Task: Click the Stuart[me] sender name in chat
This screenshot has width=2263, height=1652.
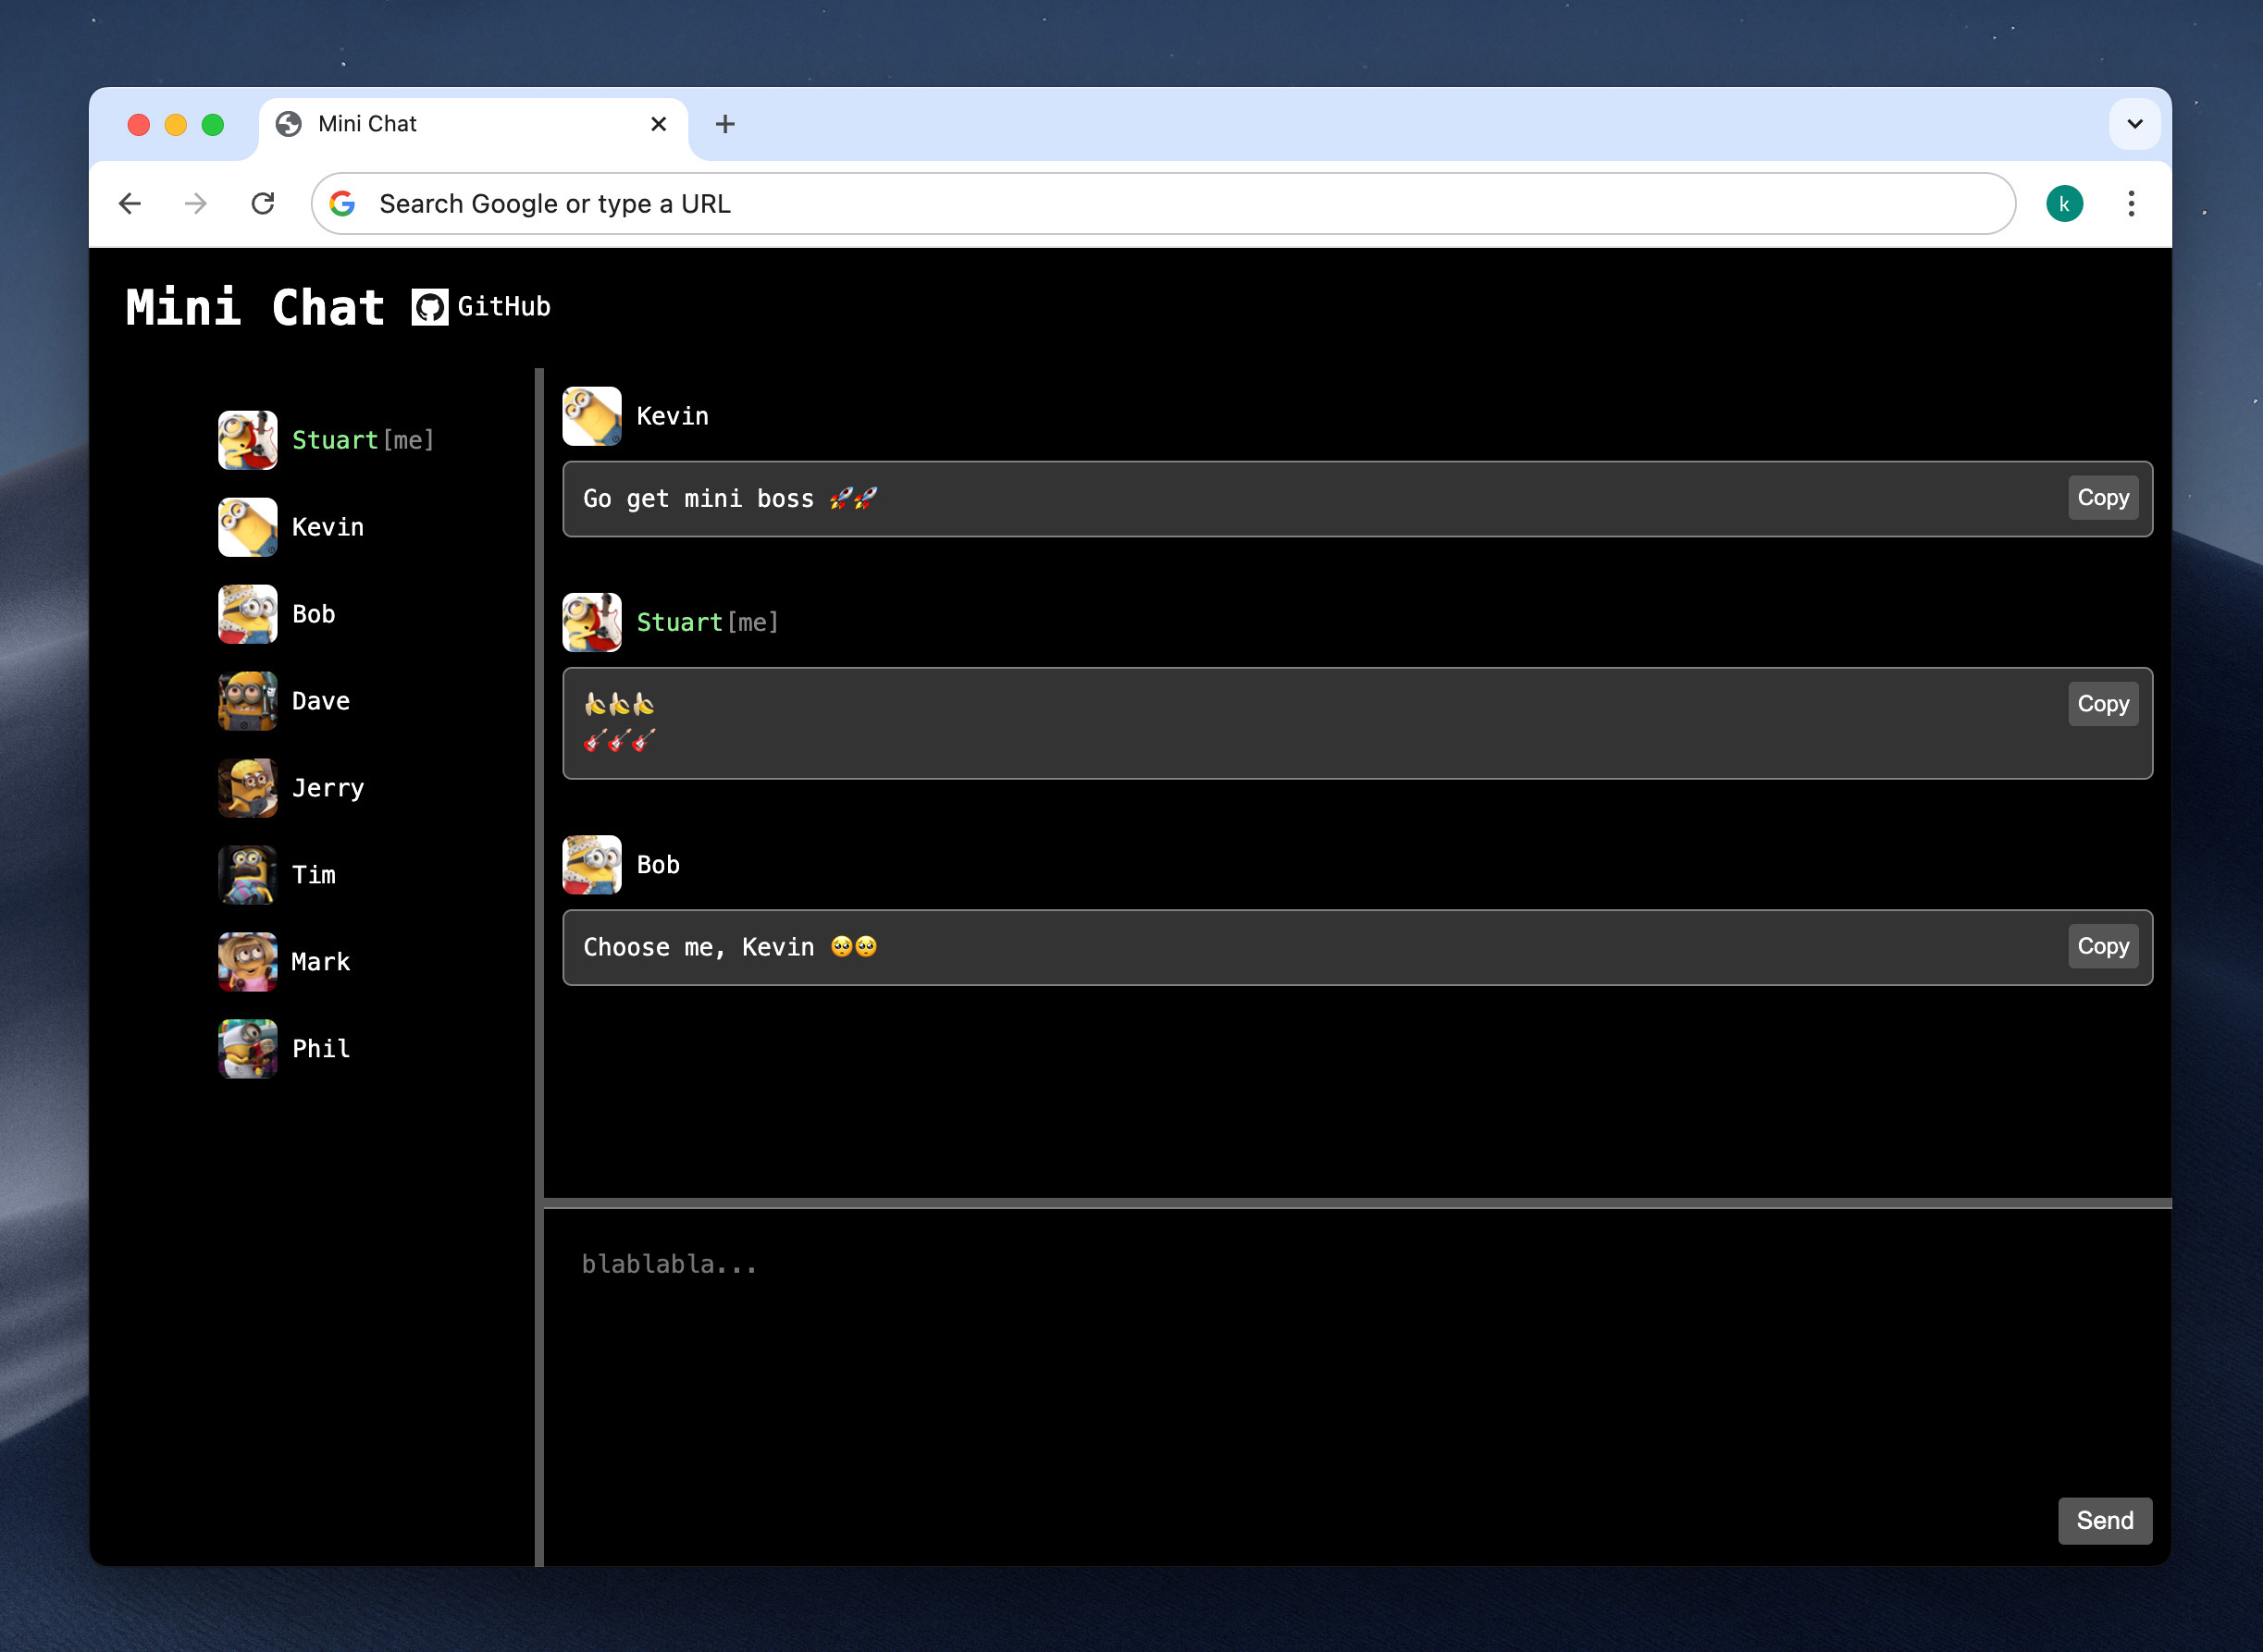Action: [x=708, y=622]
